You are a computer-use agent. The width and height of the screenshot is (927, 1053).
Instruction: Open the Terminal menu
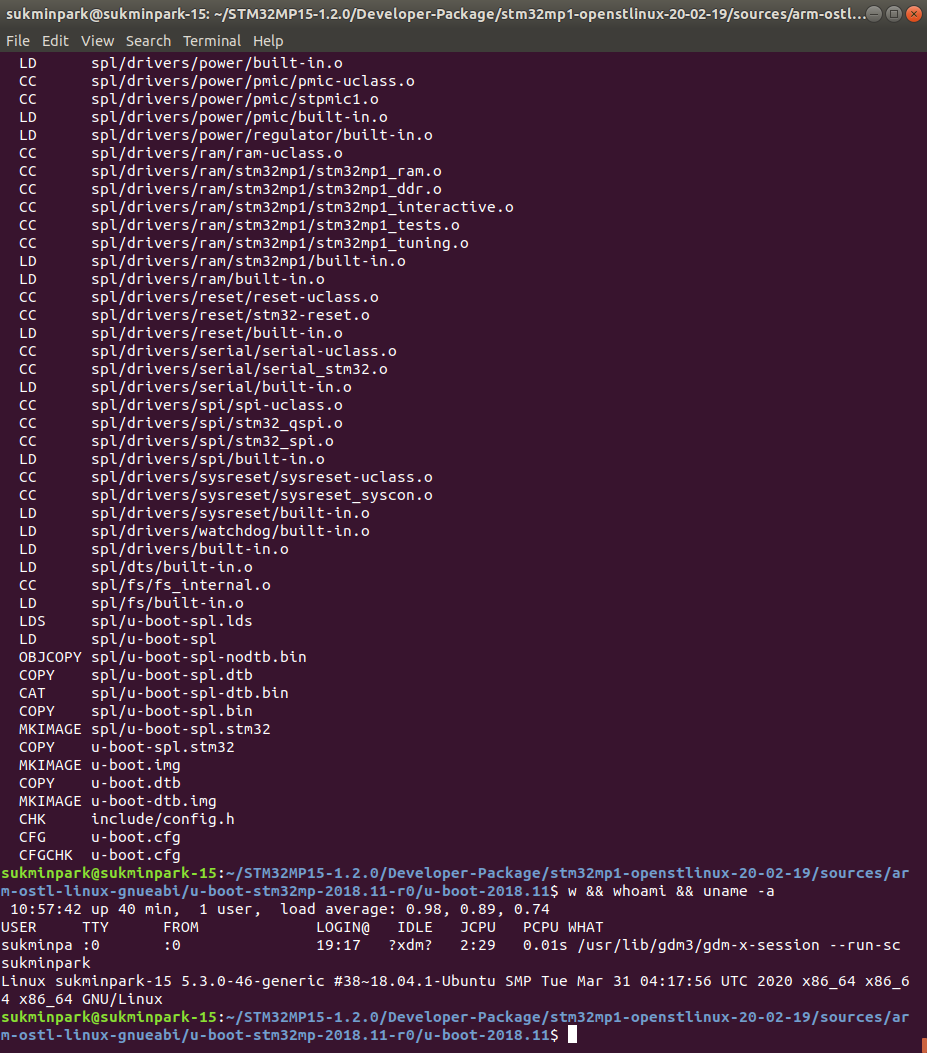coord(212,41)
